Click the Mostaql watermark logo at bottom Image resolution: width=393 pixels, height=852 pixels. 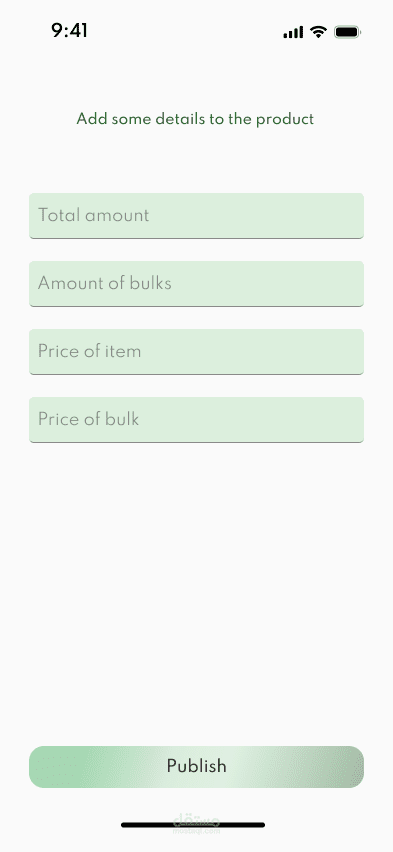click(x=196, y=824)
